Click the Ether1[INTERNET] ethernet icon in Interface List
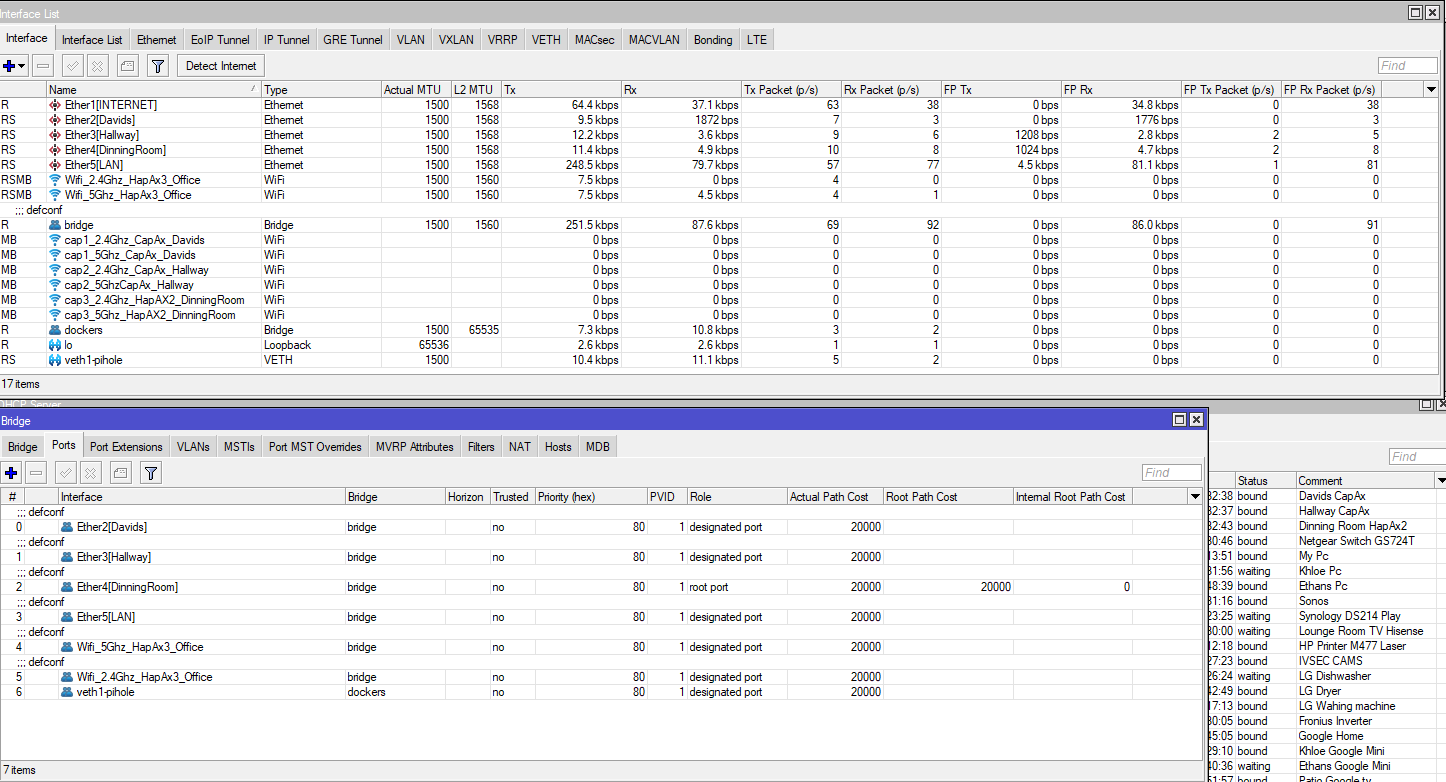The image size is (1446, 782). [55, 105]
